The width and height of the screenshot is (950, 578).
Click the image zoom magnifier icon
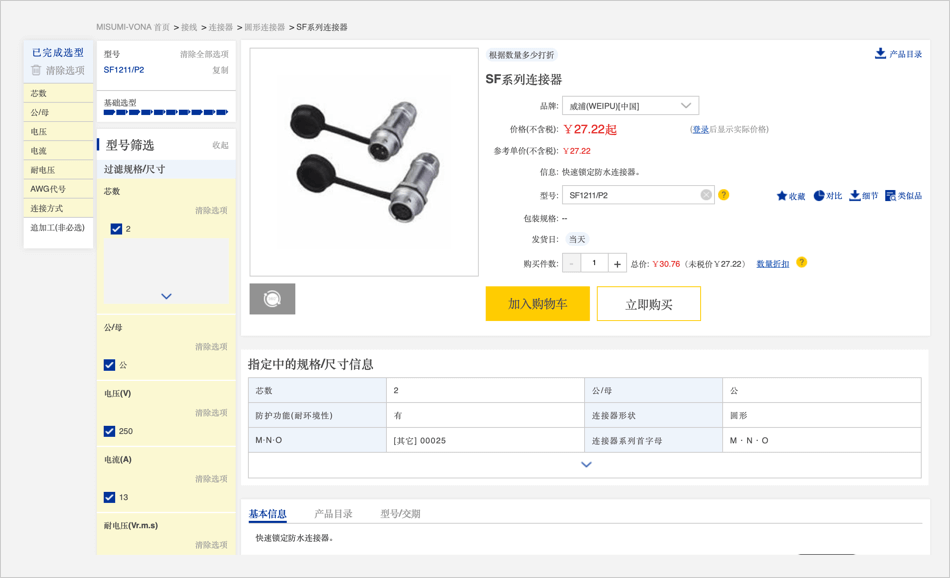point(272,299)
